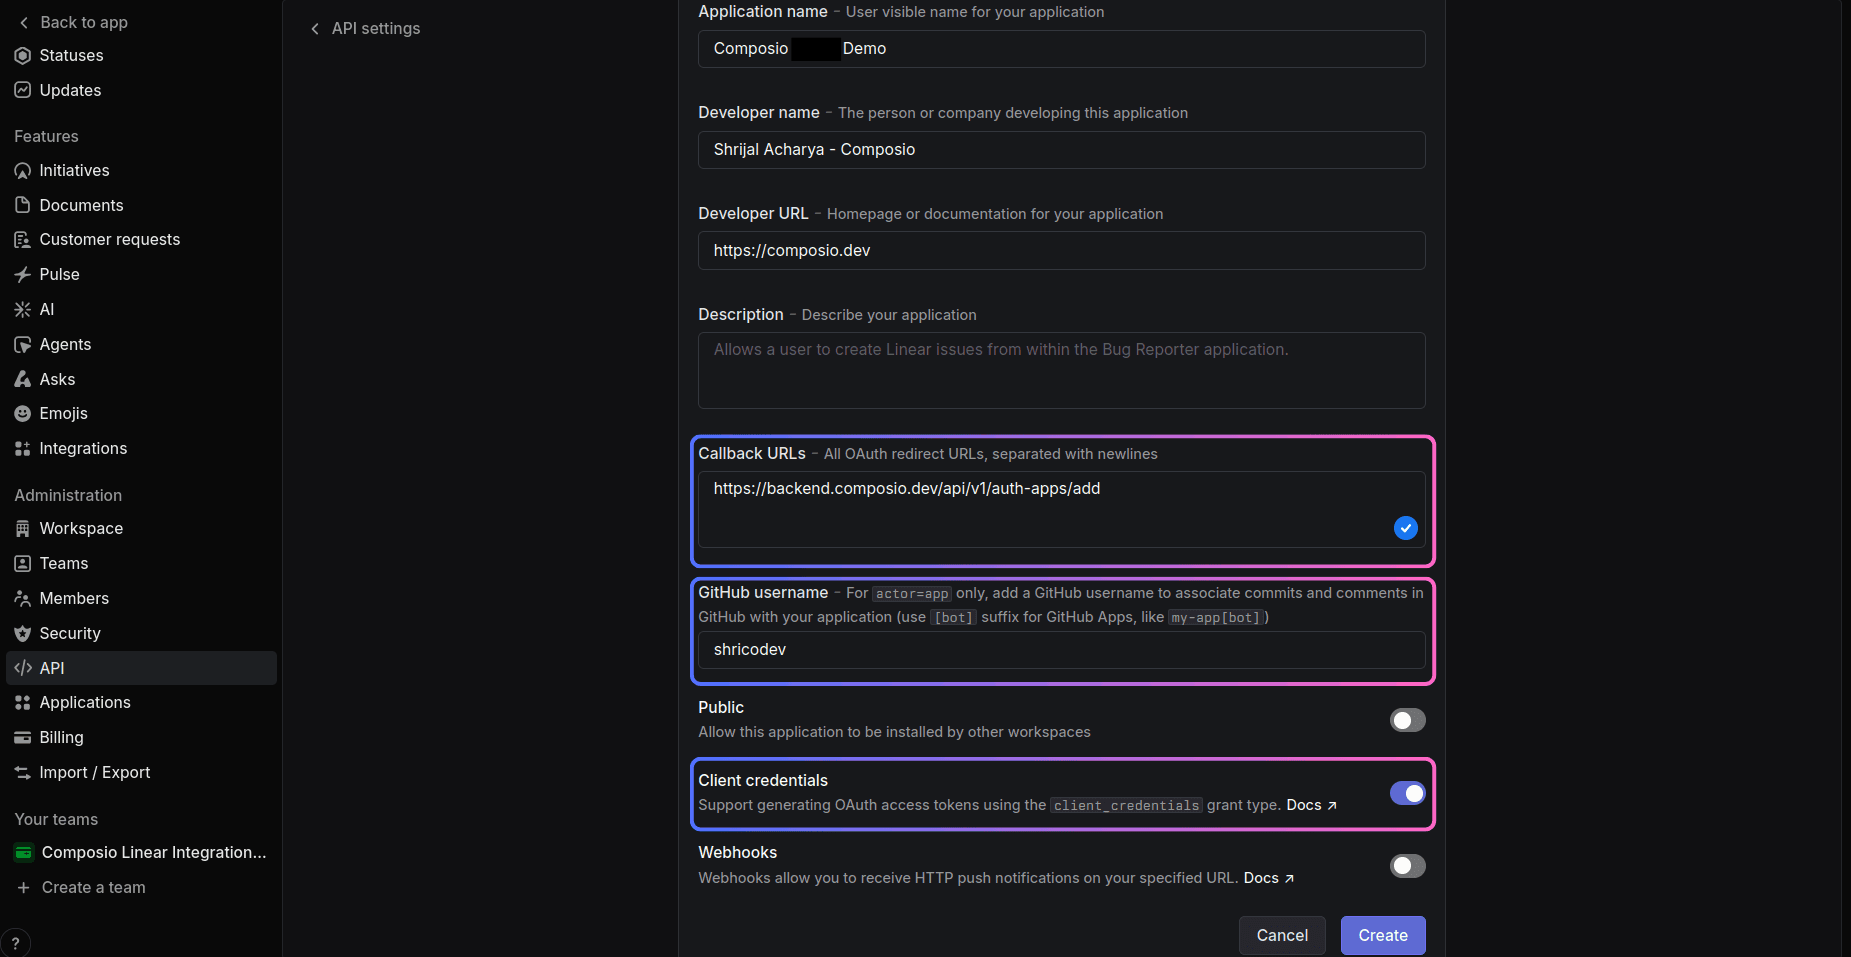The width and height of the screenshot is (1851, 957).
Task: Click the Administration section header
Action: point(68,495)
